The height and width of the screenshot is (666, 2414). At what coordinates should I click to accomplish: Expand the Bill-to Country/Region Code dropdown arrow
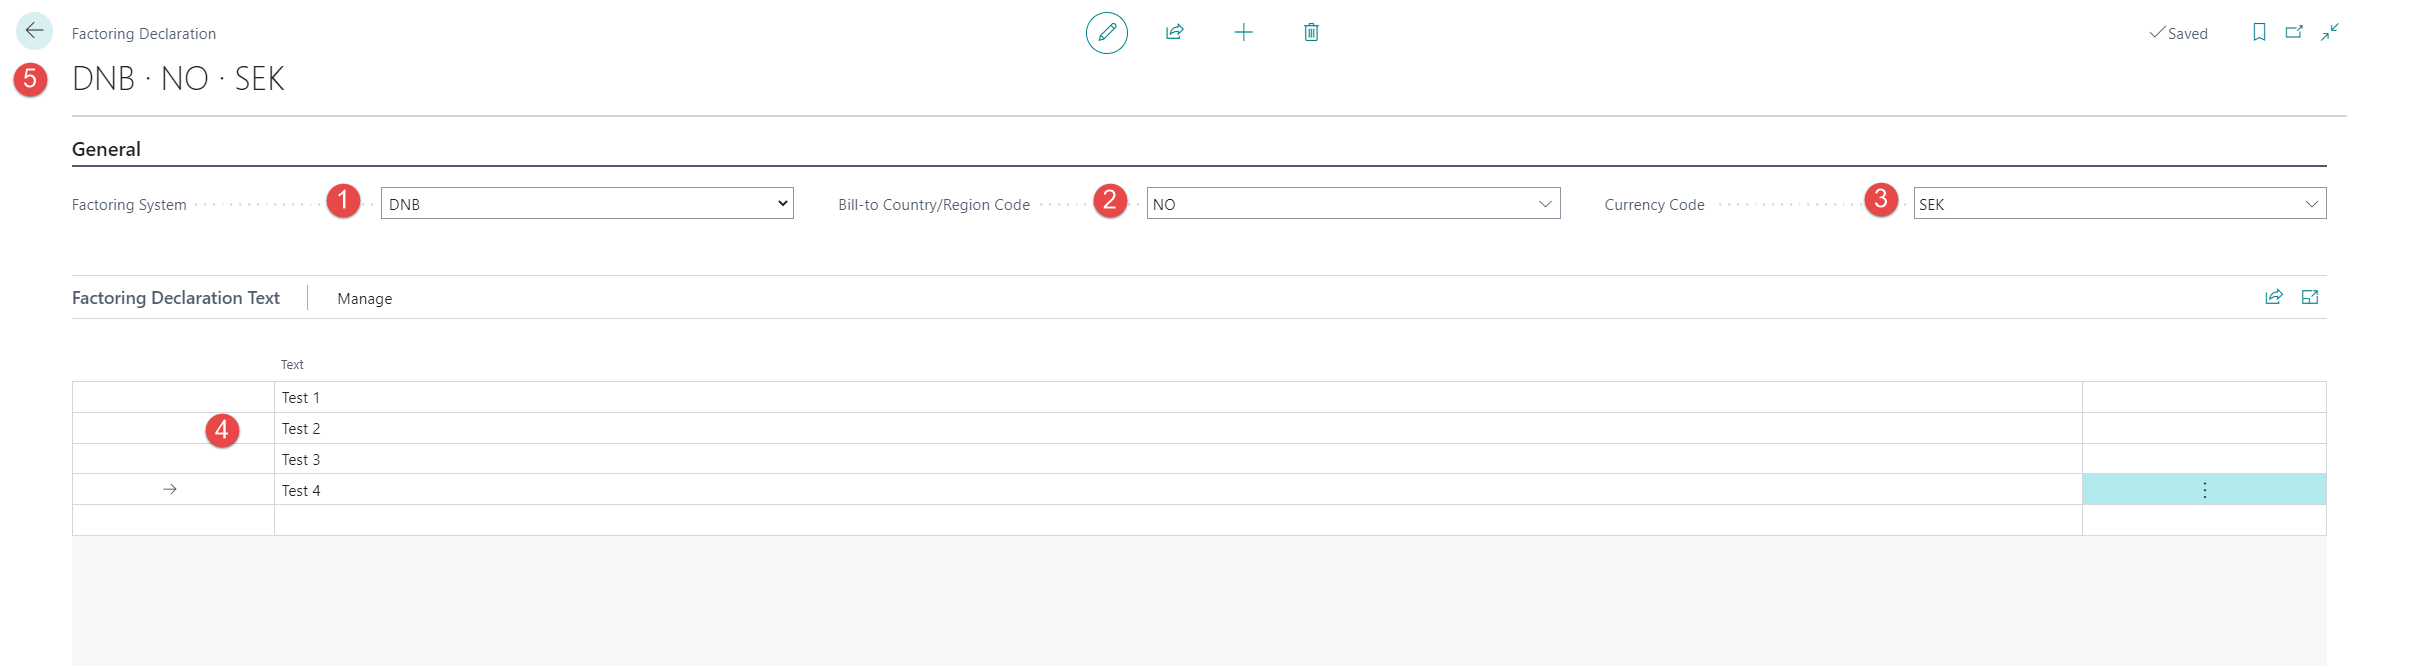1544,204
